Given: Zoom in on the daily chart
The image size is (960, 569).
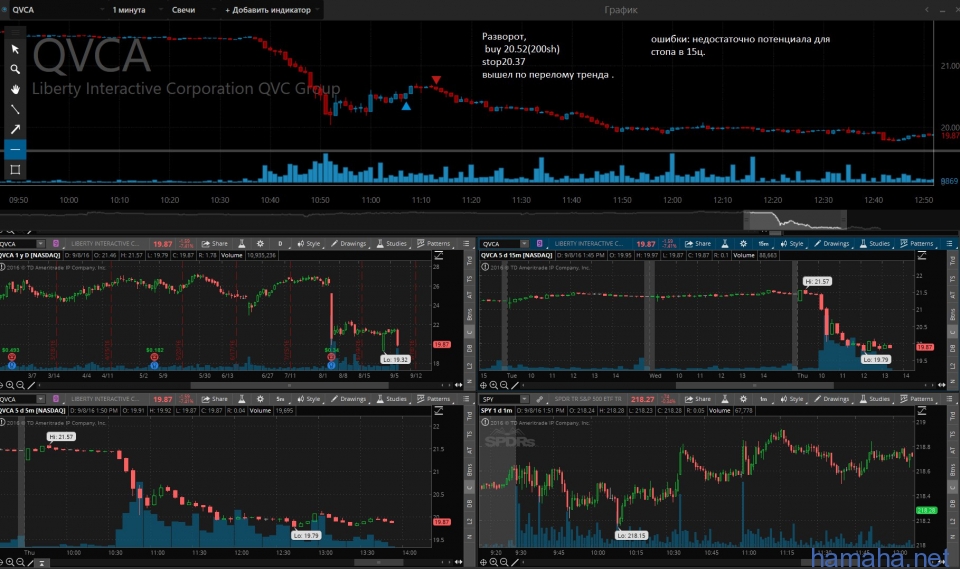Looking at the screenshot, I should coord(10,385).
